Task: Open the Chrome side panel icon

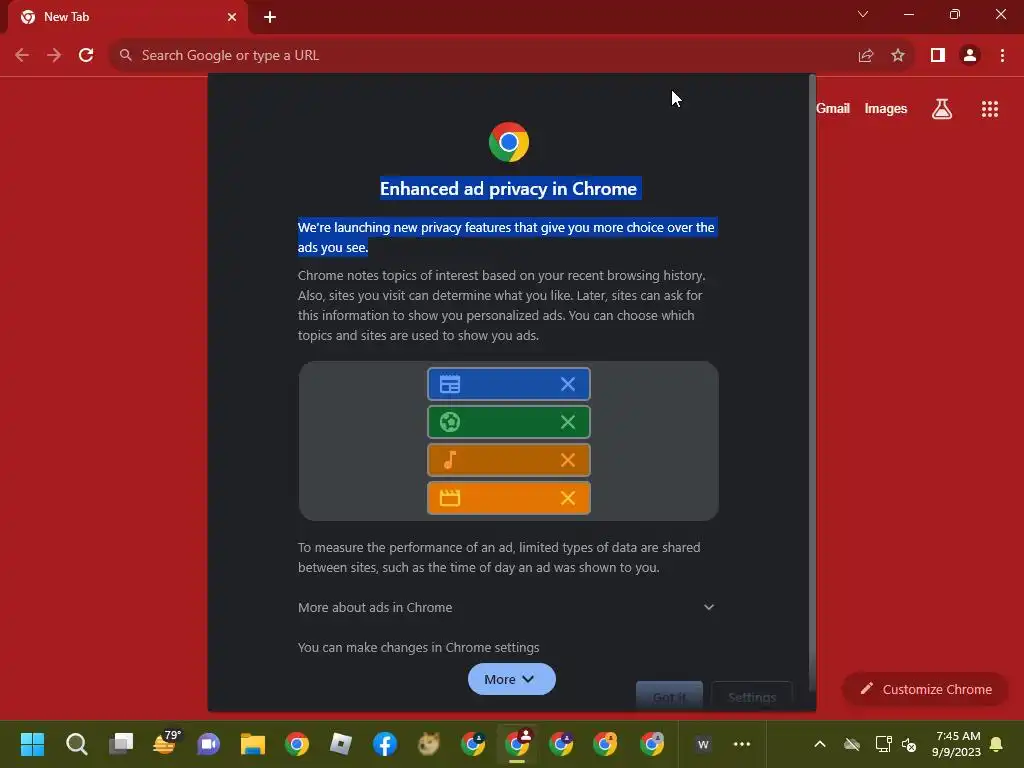Action: (x=938, y=56)
